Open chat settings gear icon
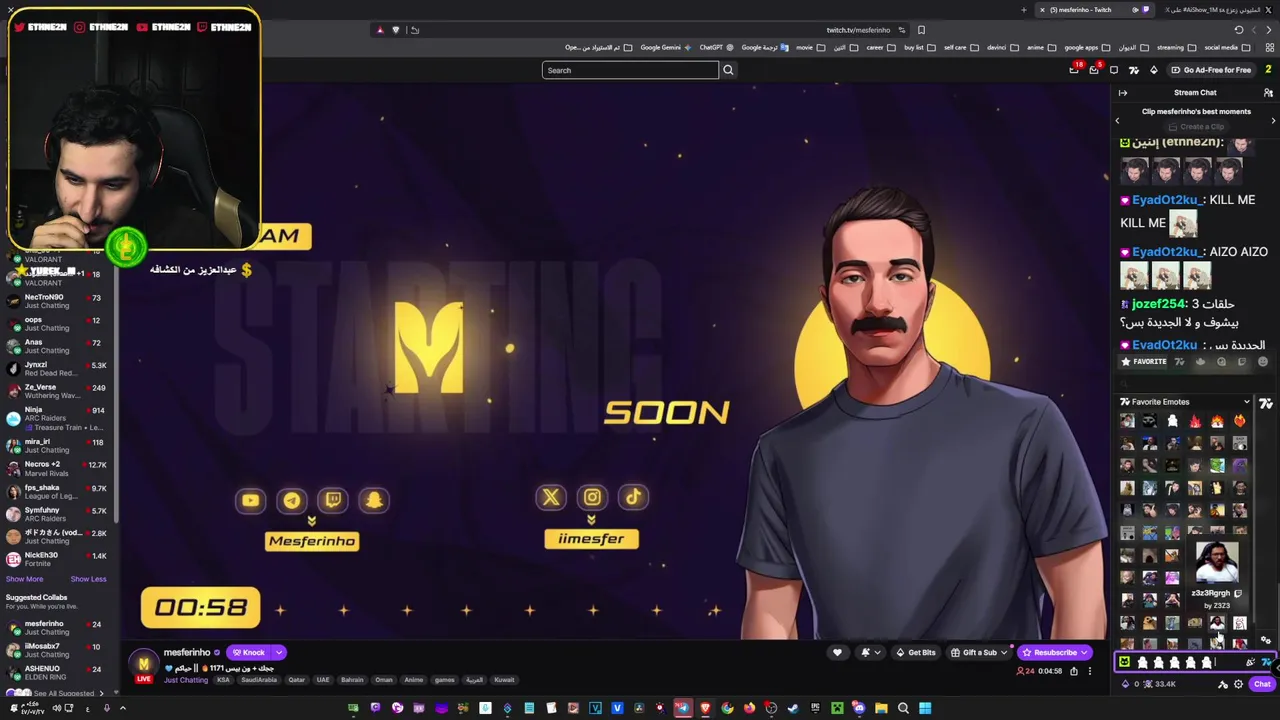The image size is (1280, 720). (1238, 685)
